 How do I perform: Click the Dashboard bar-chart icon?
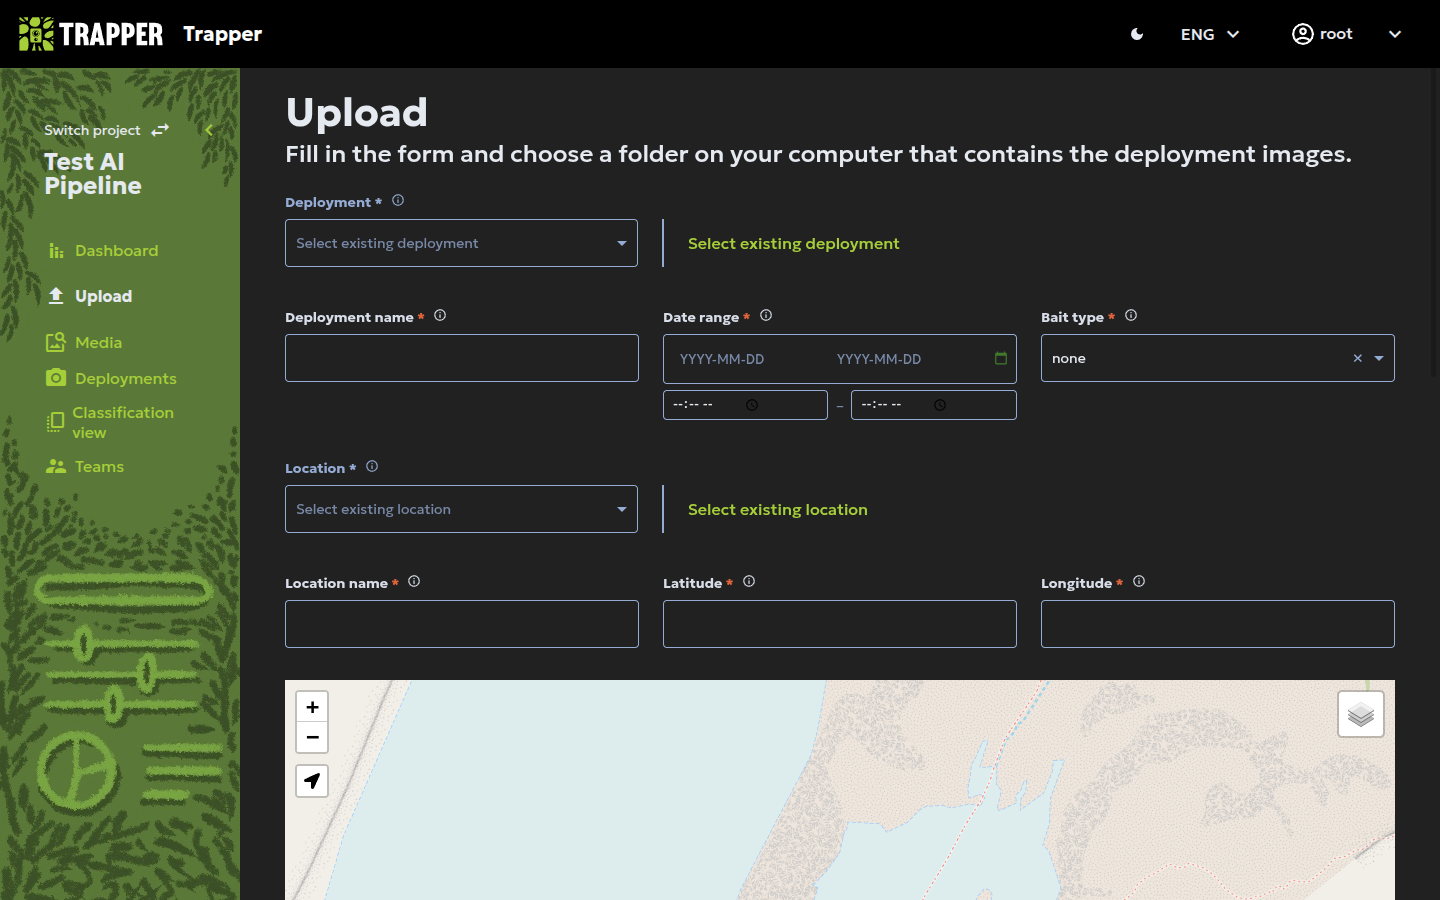56,250
